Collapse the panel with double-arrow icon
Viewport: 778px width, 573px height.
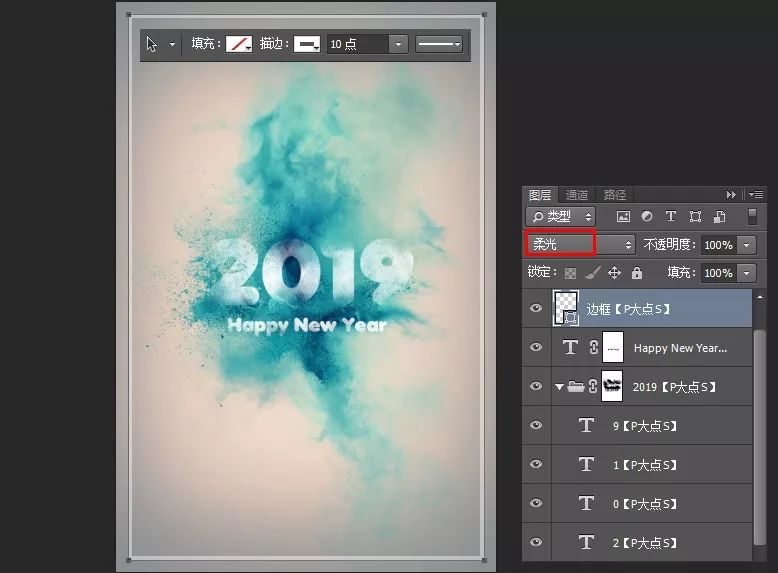click(731, 194)
